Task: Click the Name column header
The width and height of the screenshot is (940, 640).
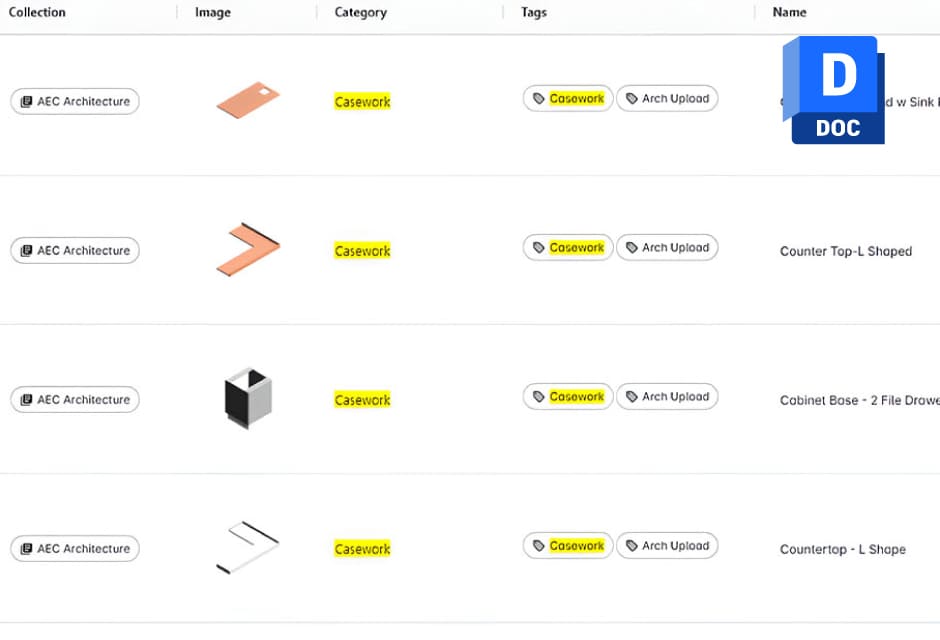Action: pos(789,12)
